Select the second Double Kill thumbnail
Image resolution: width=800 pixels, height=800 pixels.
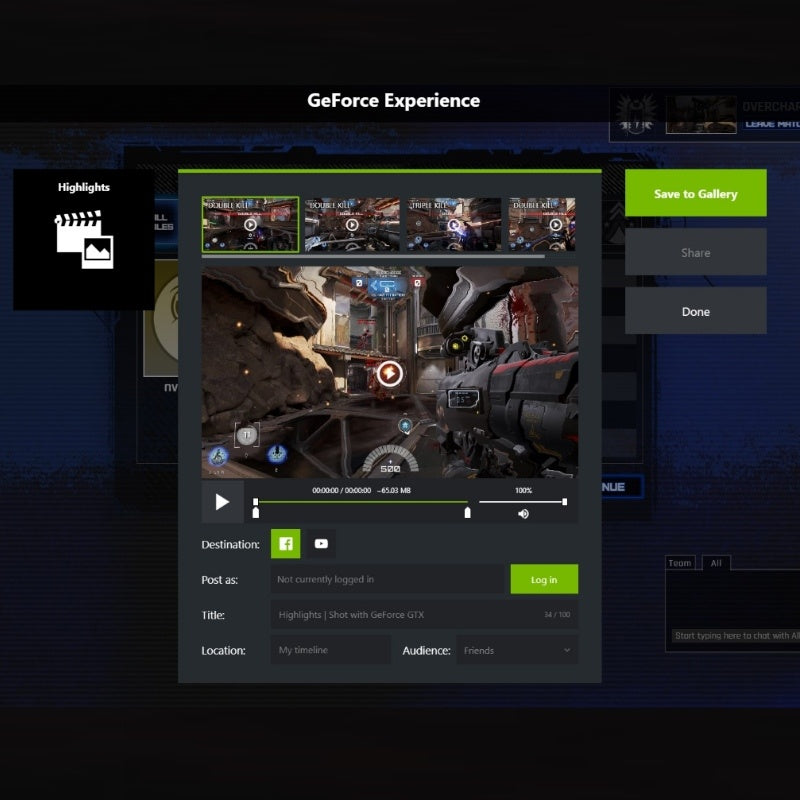(352, 224)
